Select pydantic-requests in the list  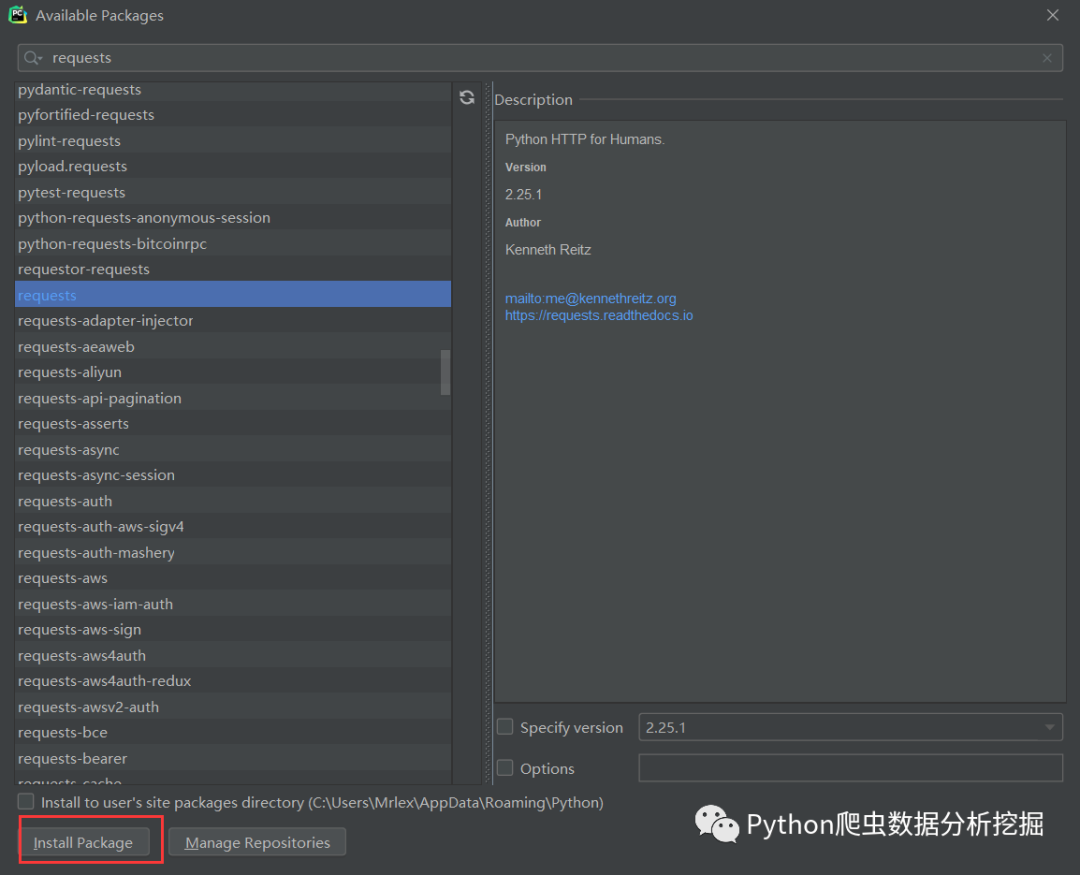(233, 90)
